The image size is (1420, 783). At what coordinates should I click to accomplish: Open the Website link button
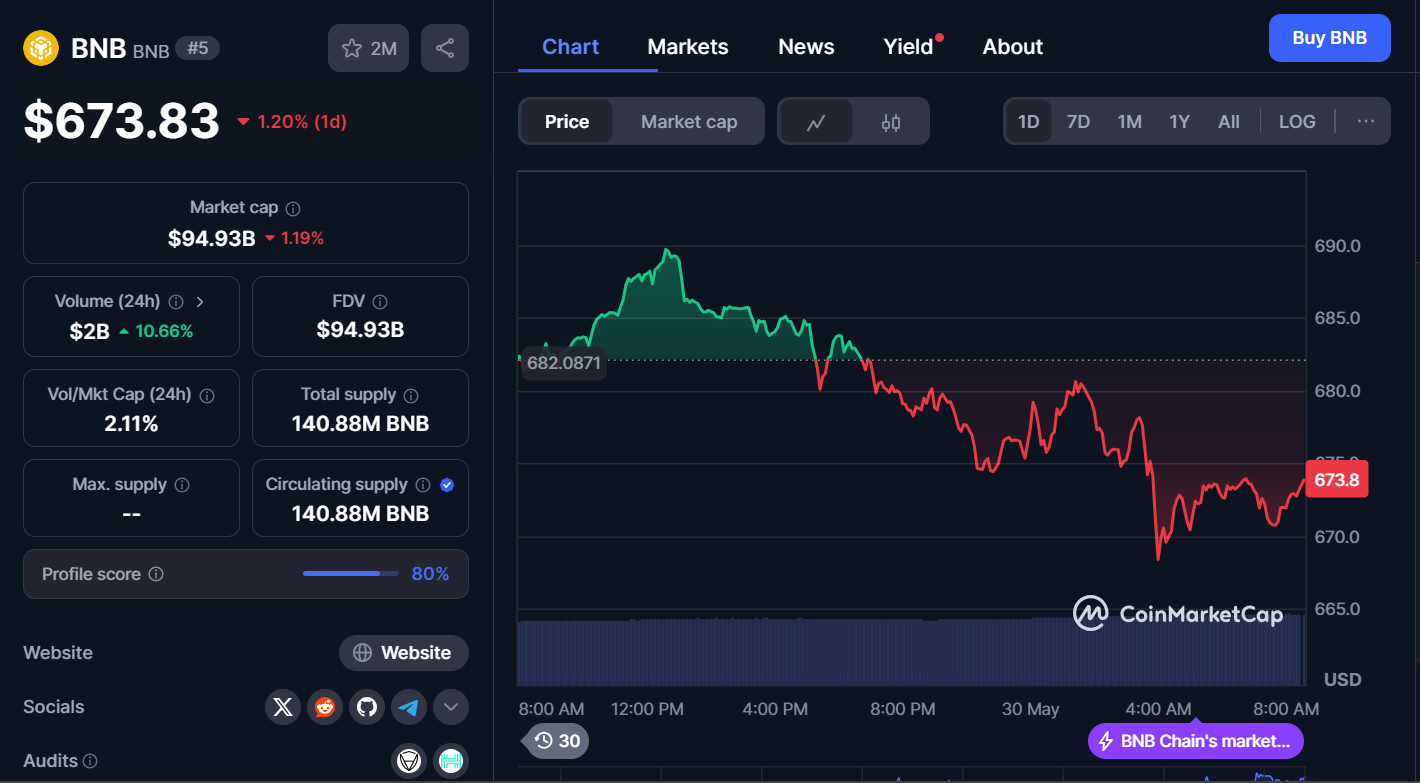coord(404,653)
